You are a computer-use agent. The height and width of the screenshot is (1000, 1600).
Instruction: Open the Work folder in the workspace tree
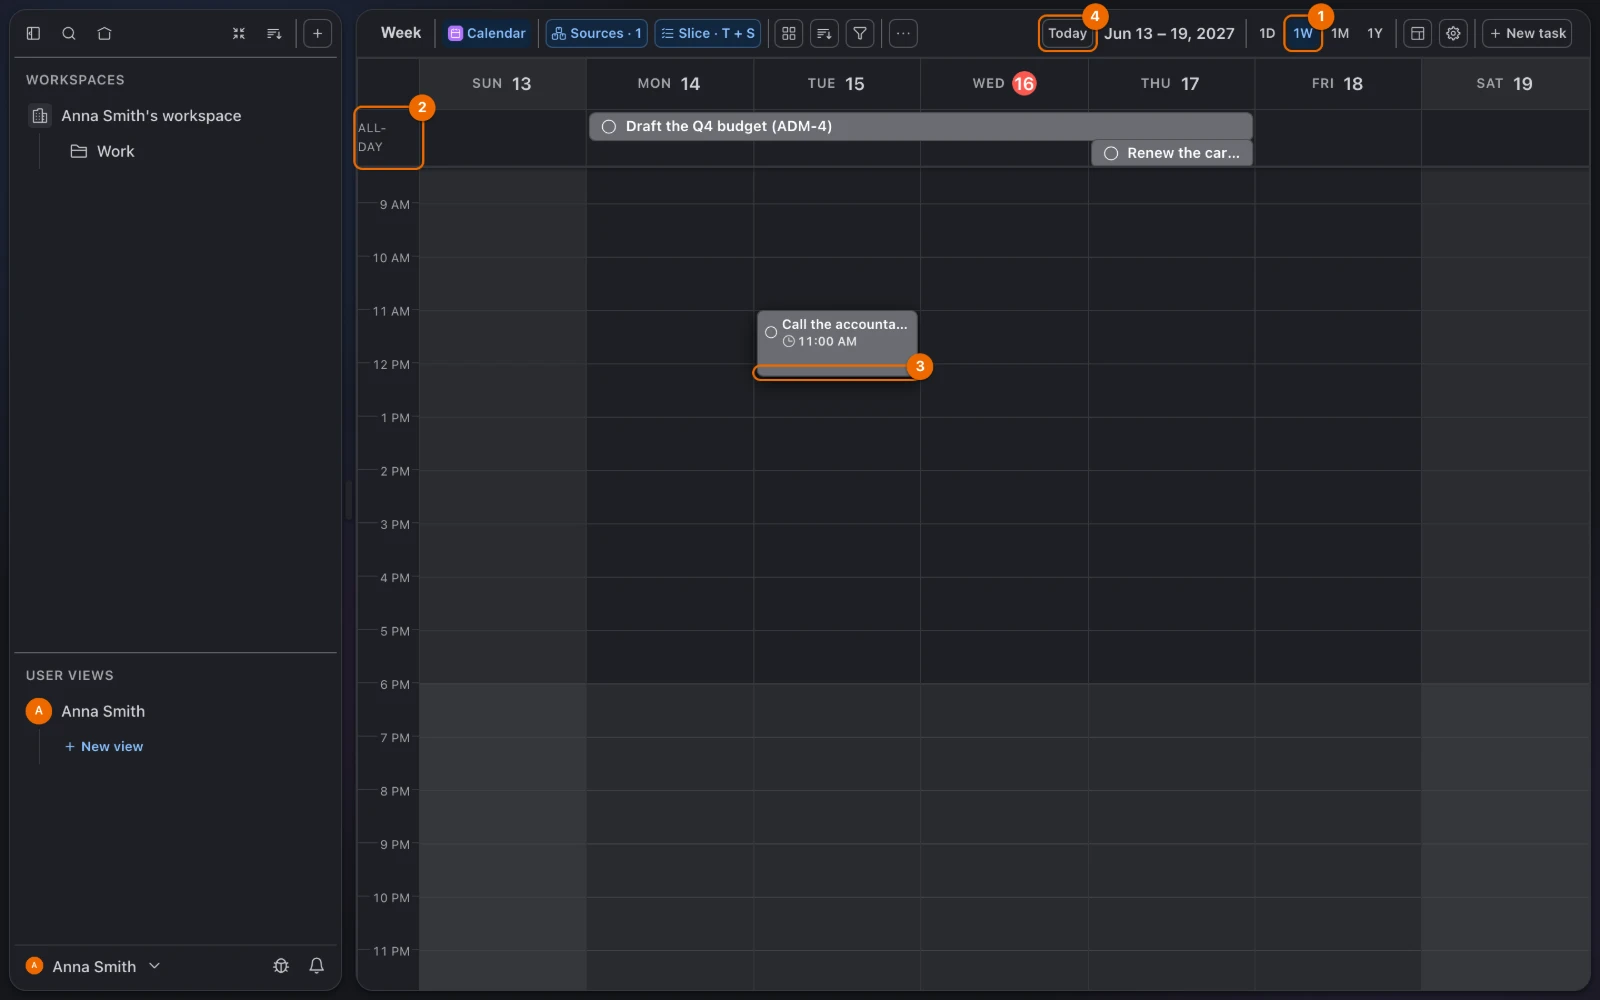tap(102, 152)
